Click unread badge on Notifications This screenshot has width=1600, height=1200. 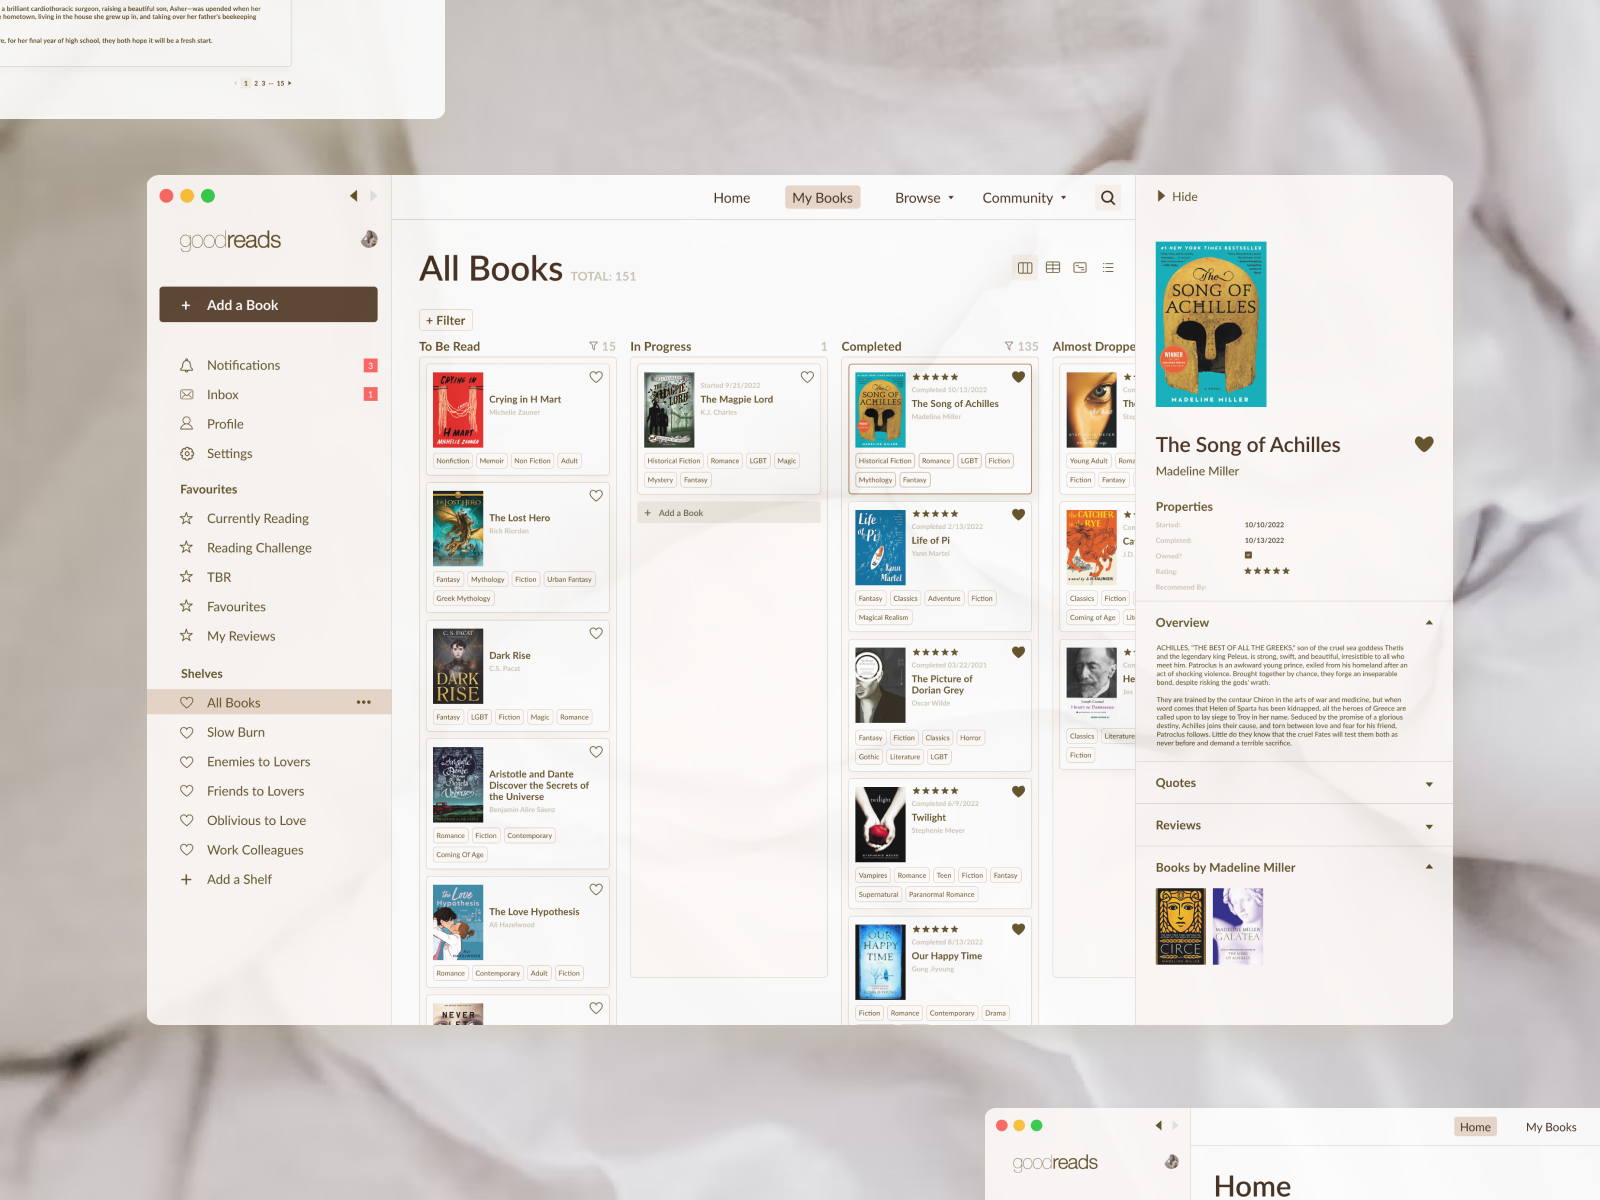(370, 365)
